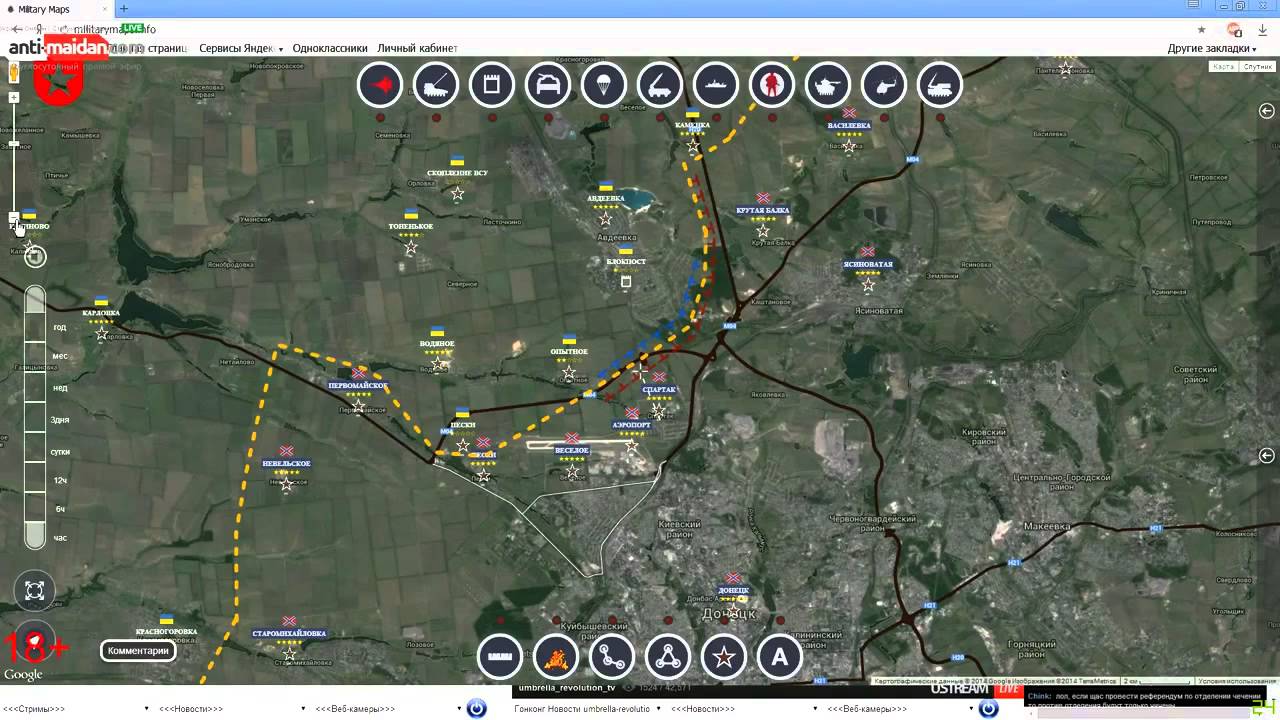
Task: Set timeline slider to 3дня
Action: [60, 420]
